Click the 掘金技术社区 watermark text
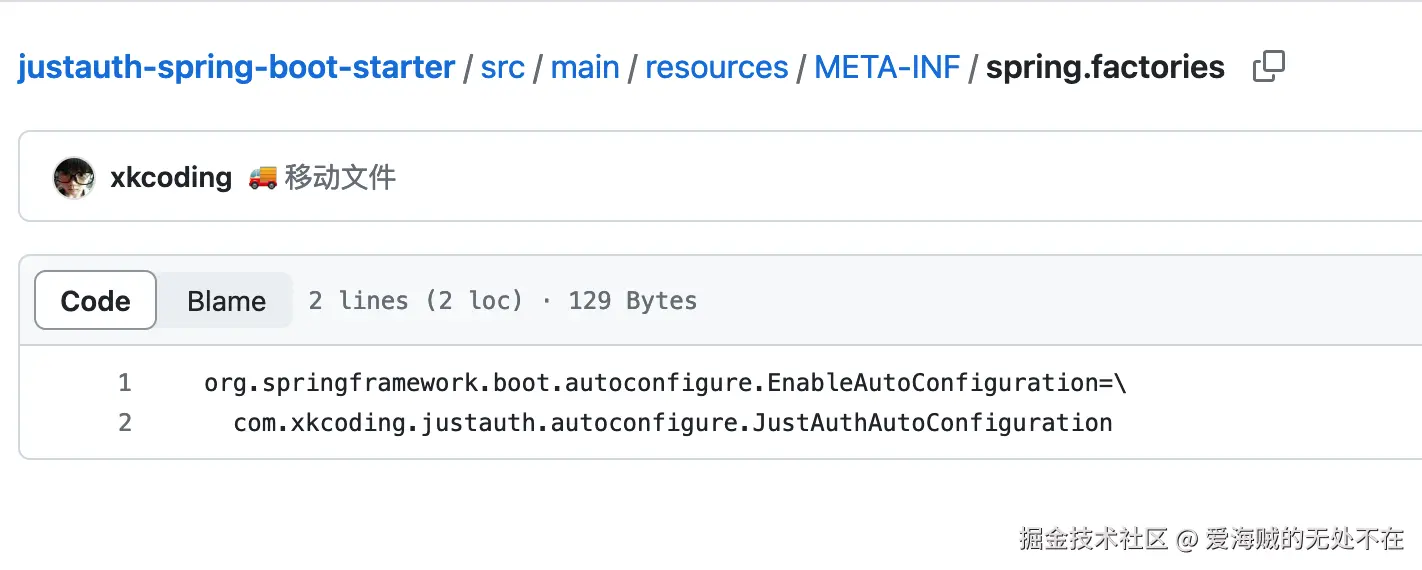This screenshot has width=1422, height=570. tap(1094, 540)
